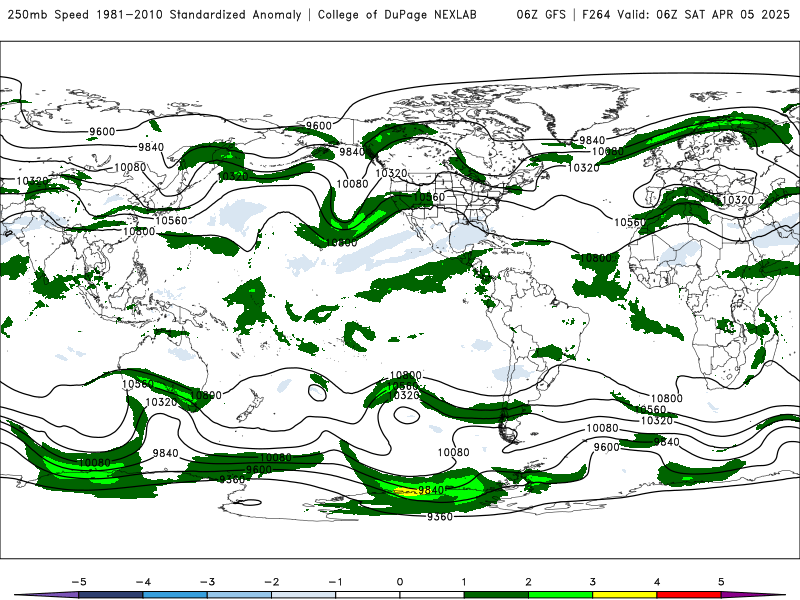Click the 10800 contour label over western Africa
The width and height of the screenshot is (800, 600).
pos(595,258)
